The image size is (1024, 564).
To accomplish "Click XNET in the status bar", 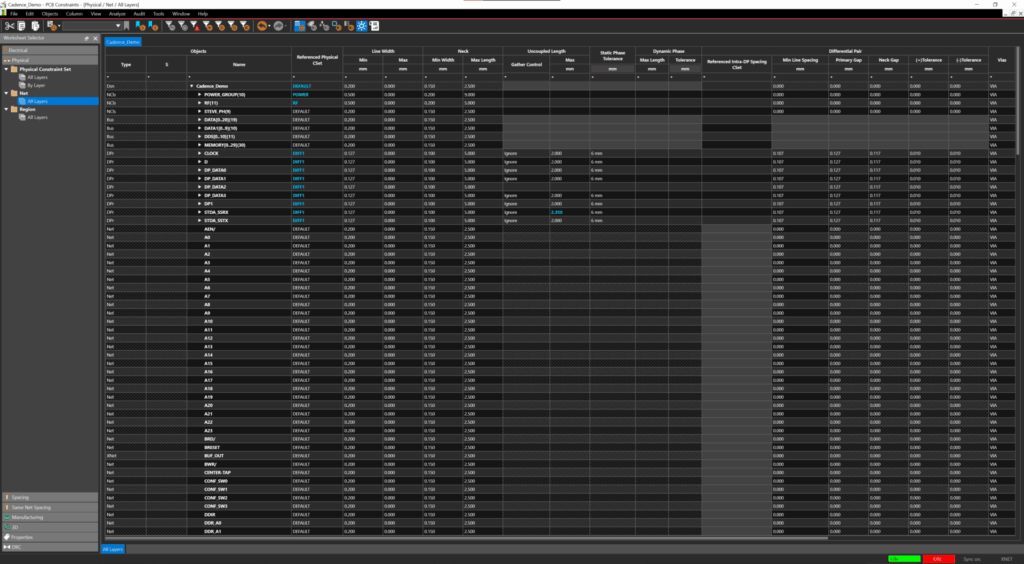I will 1006,559.
